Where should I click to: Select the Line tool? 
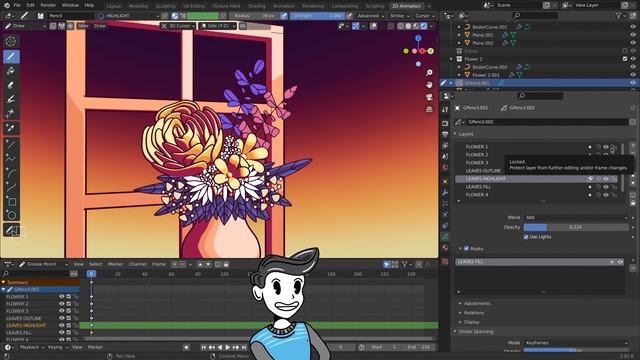tap(11, 144)
